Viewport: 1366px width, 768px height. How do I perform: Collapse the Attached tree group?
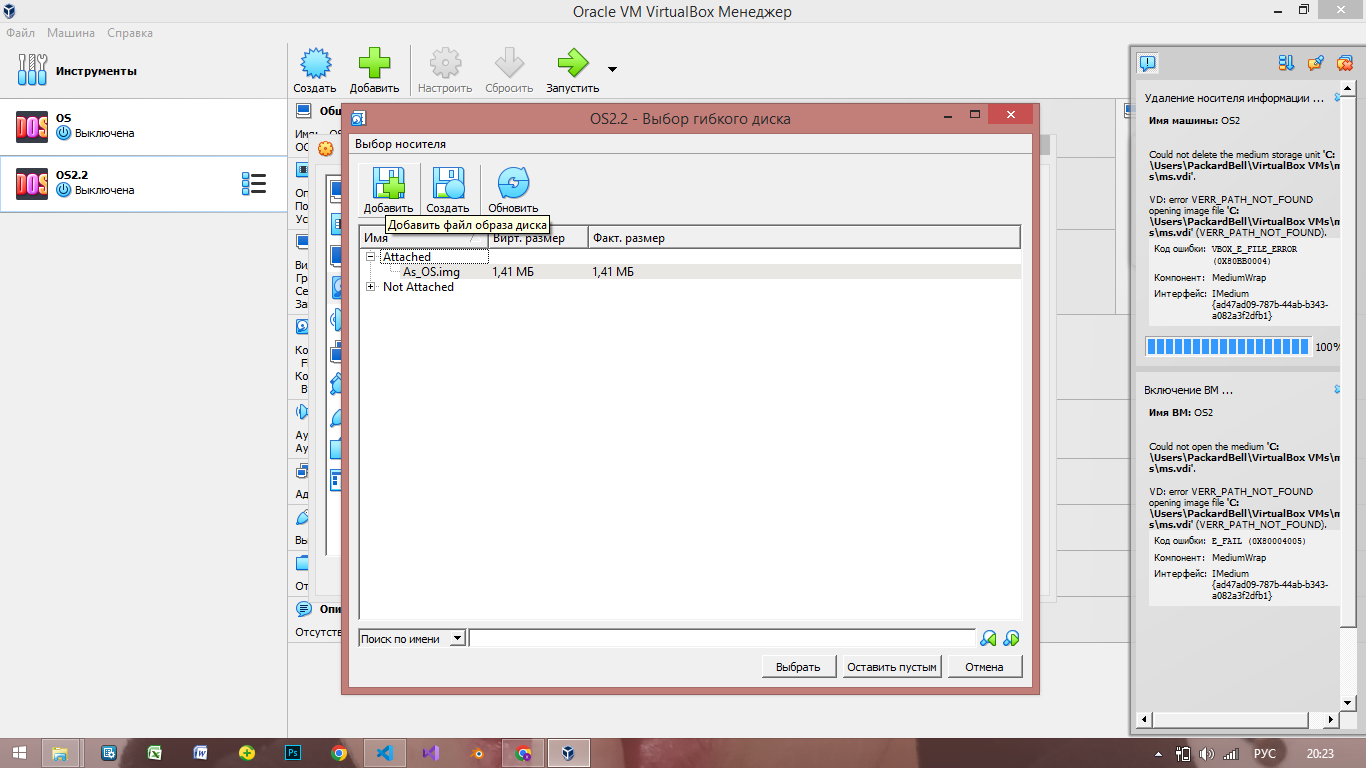[371, 257]
